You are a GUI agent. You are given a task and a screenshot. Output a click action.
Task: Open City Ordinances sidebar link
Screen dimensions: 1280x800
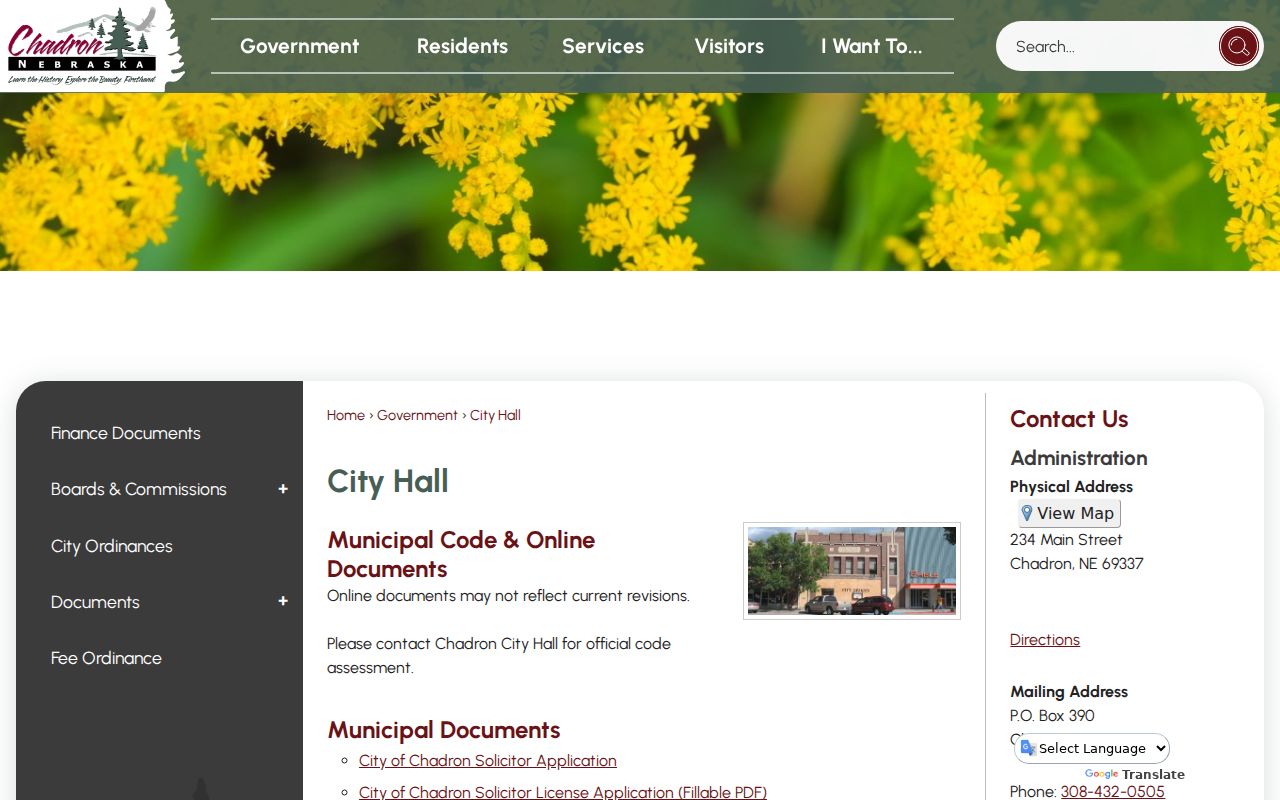112,546
